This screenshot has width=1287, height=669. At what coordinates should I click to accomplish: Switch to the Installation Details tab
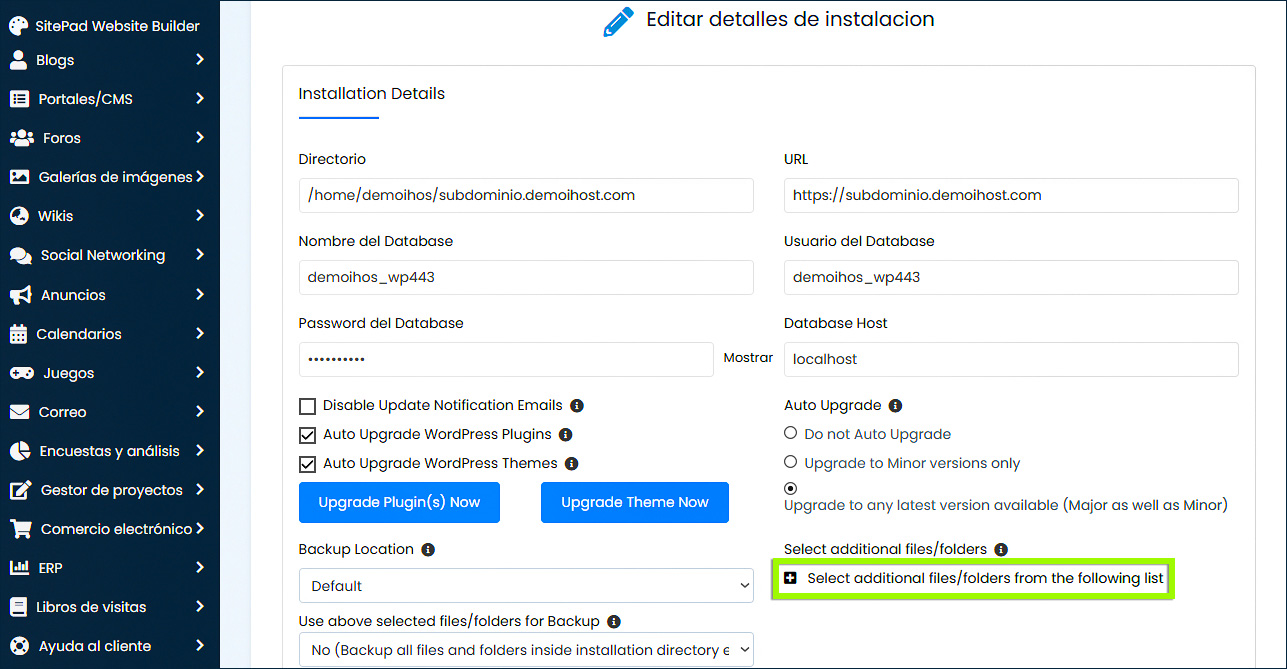pyautogui.click(x=371, y=93)
